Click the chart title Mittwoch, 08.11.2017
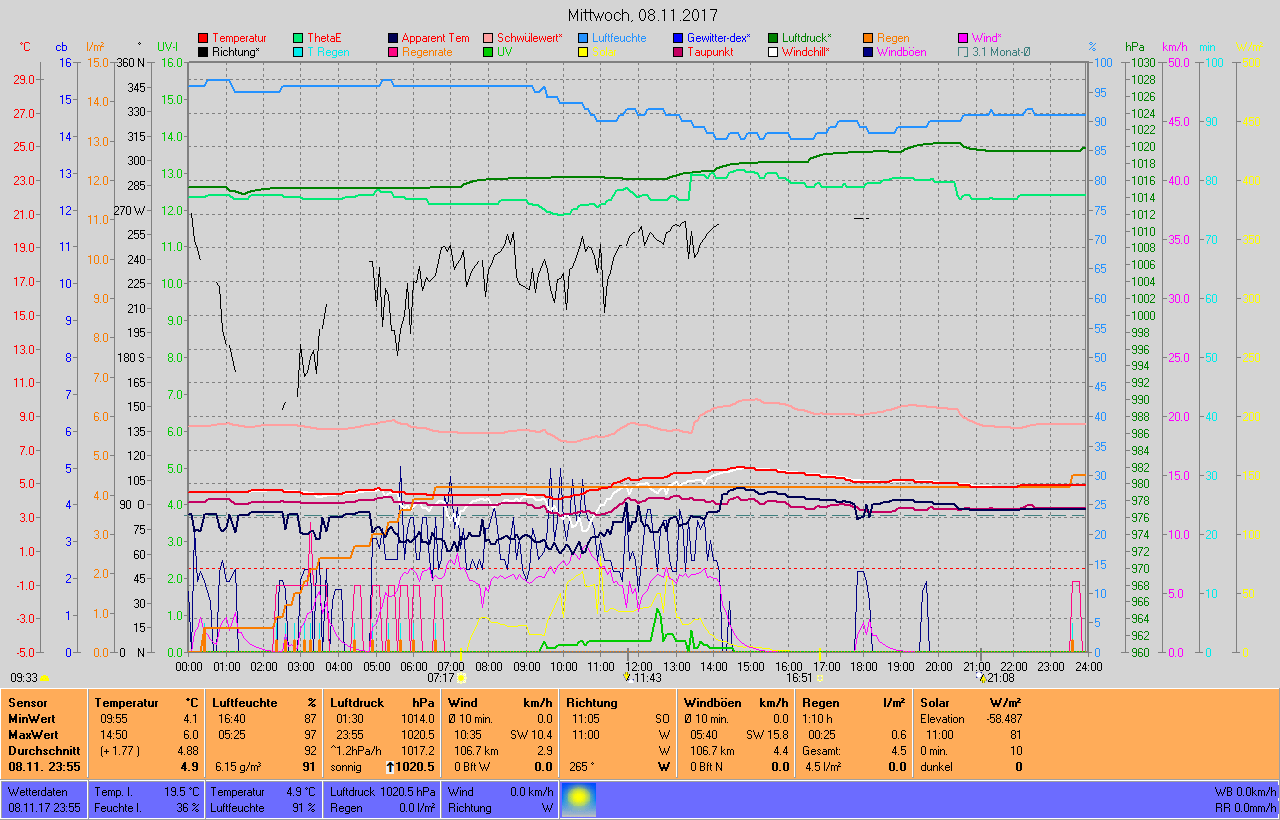This screenshot has width=1280, height=820. 639,15
